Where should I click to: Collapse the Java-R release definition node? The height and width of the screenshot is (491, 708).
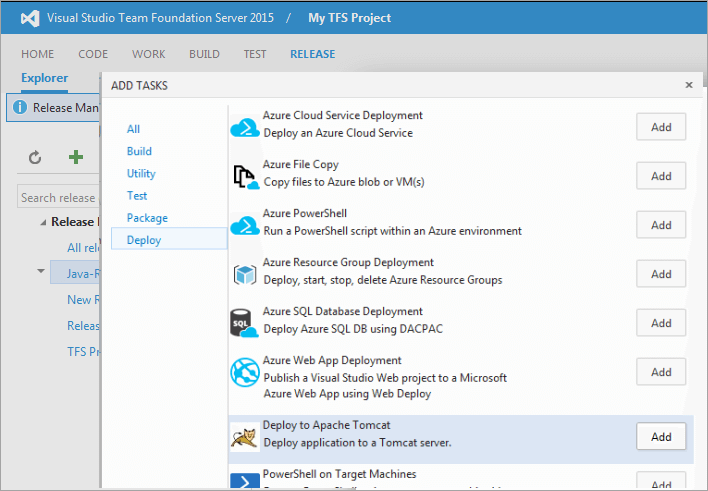(41, 271)
